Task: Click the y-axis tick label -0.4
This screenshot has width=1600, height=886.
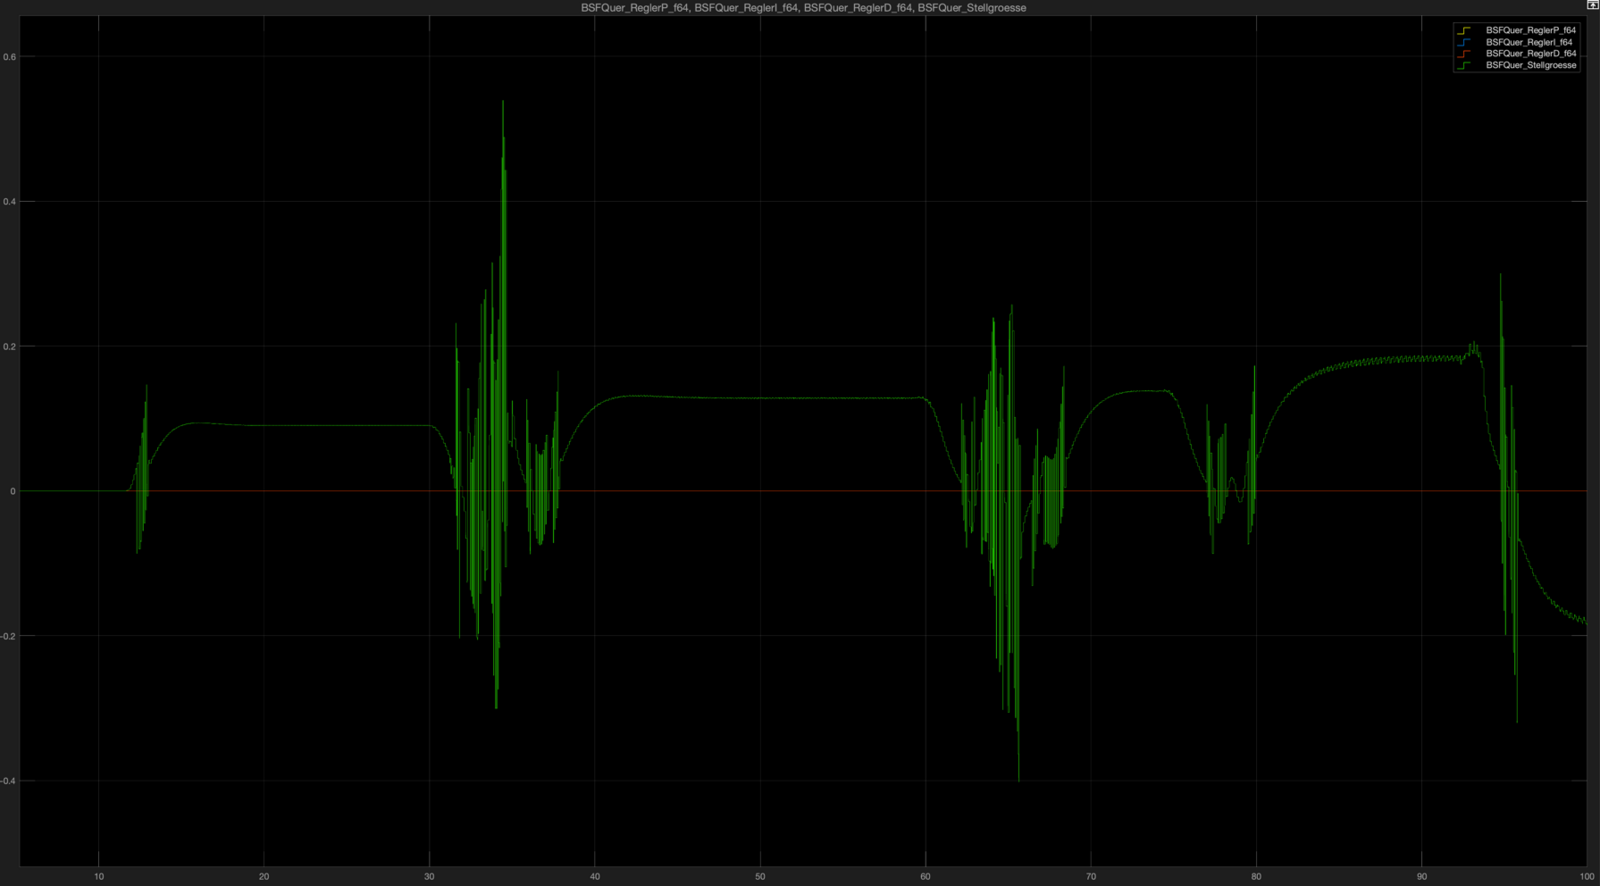Action: 9,781
